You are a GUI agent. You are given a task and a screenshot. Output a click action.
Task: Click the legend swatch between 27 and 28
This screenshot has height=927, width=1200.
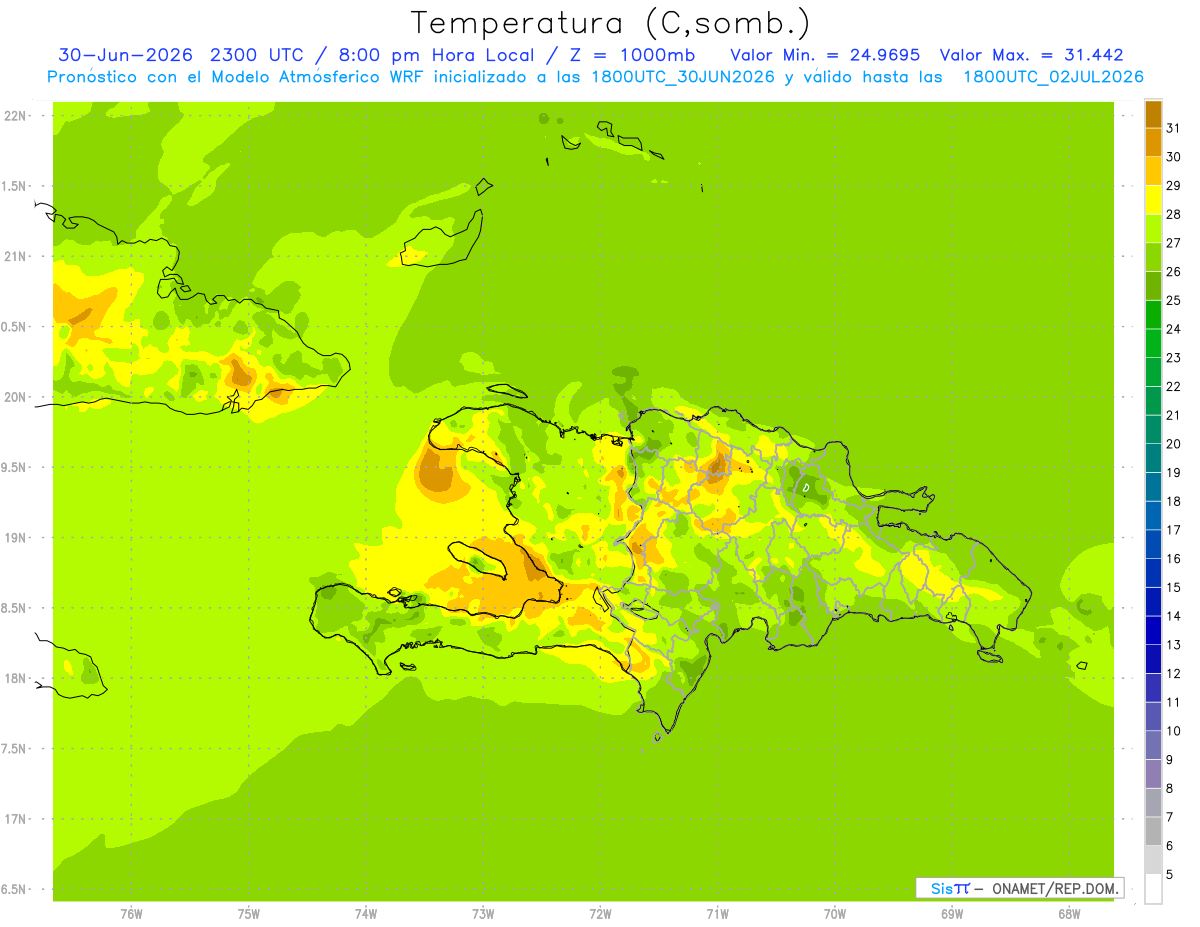click(x=1153, y=229)
